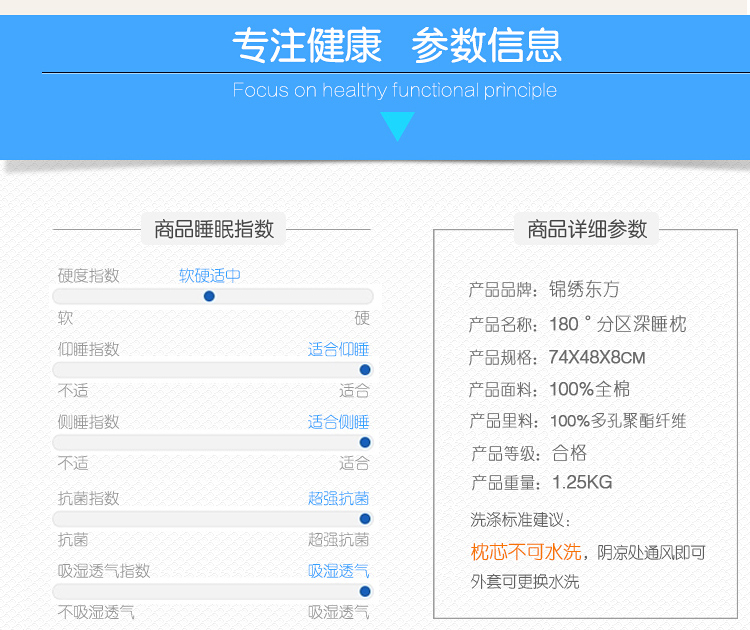
Task: Click the blue 超强抗菌 label above slider
Action: coord(338,498)
